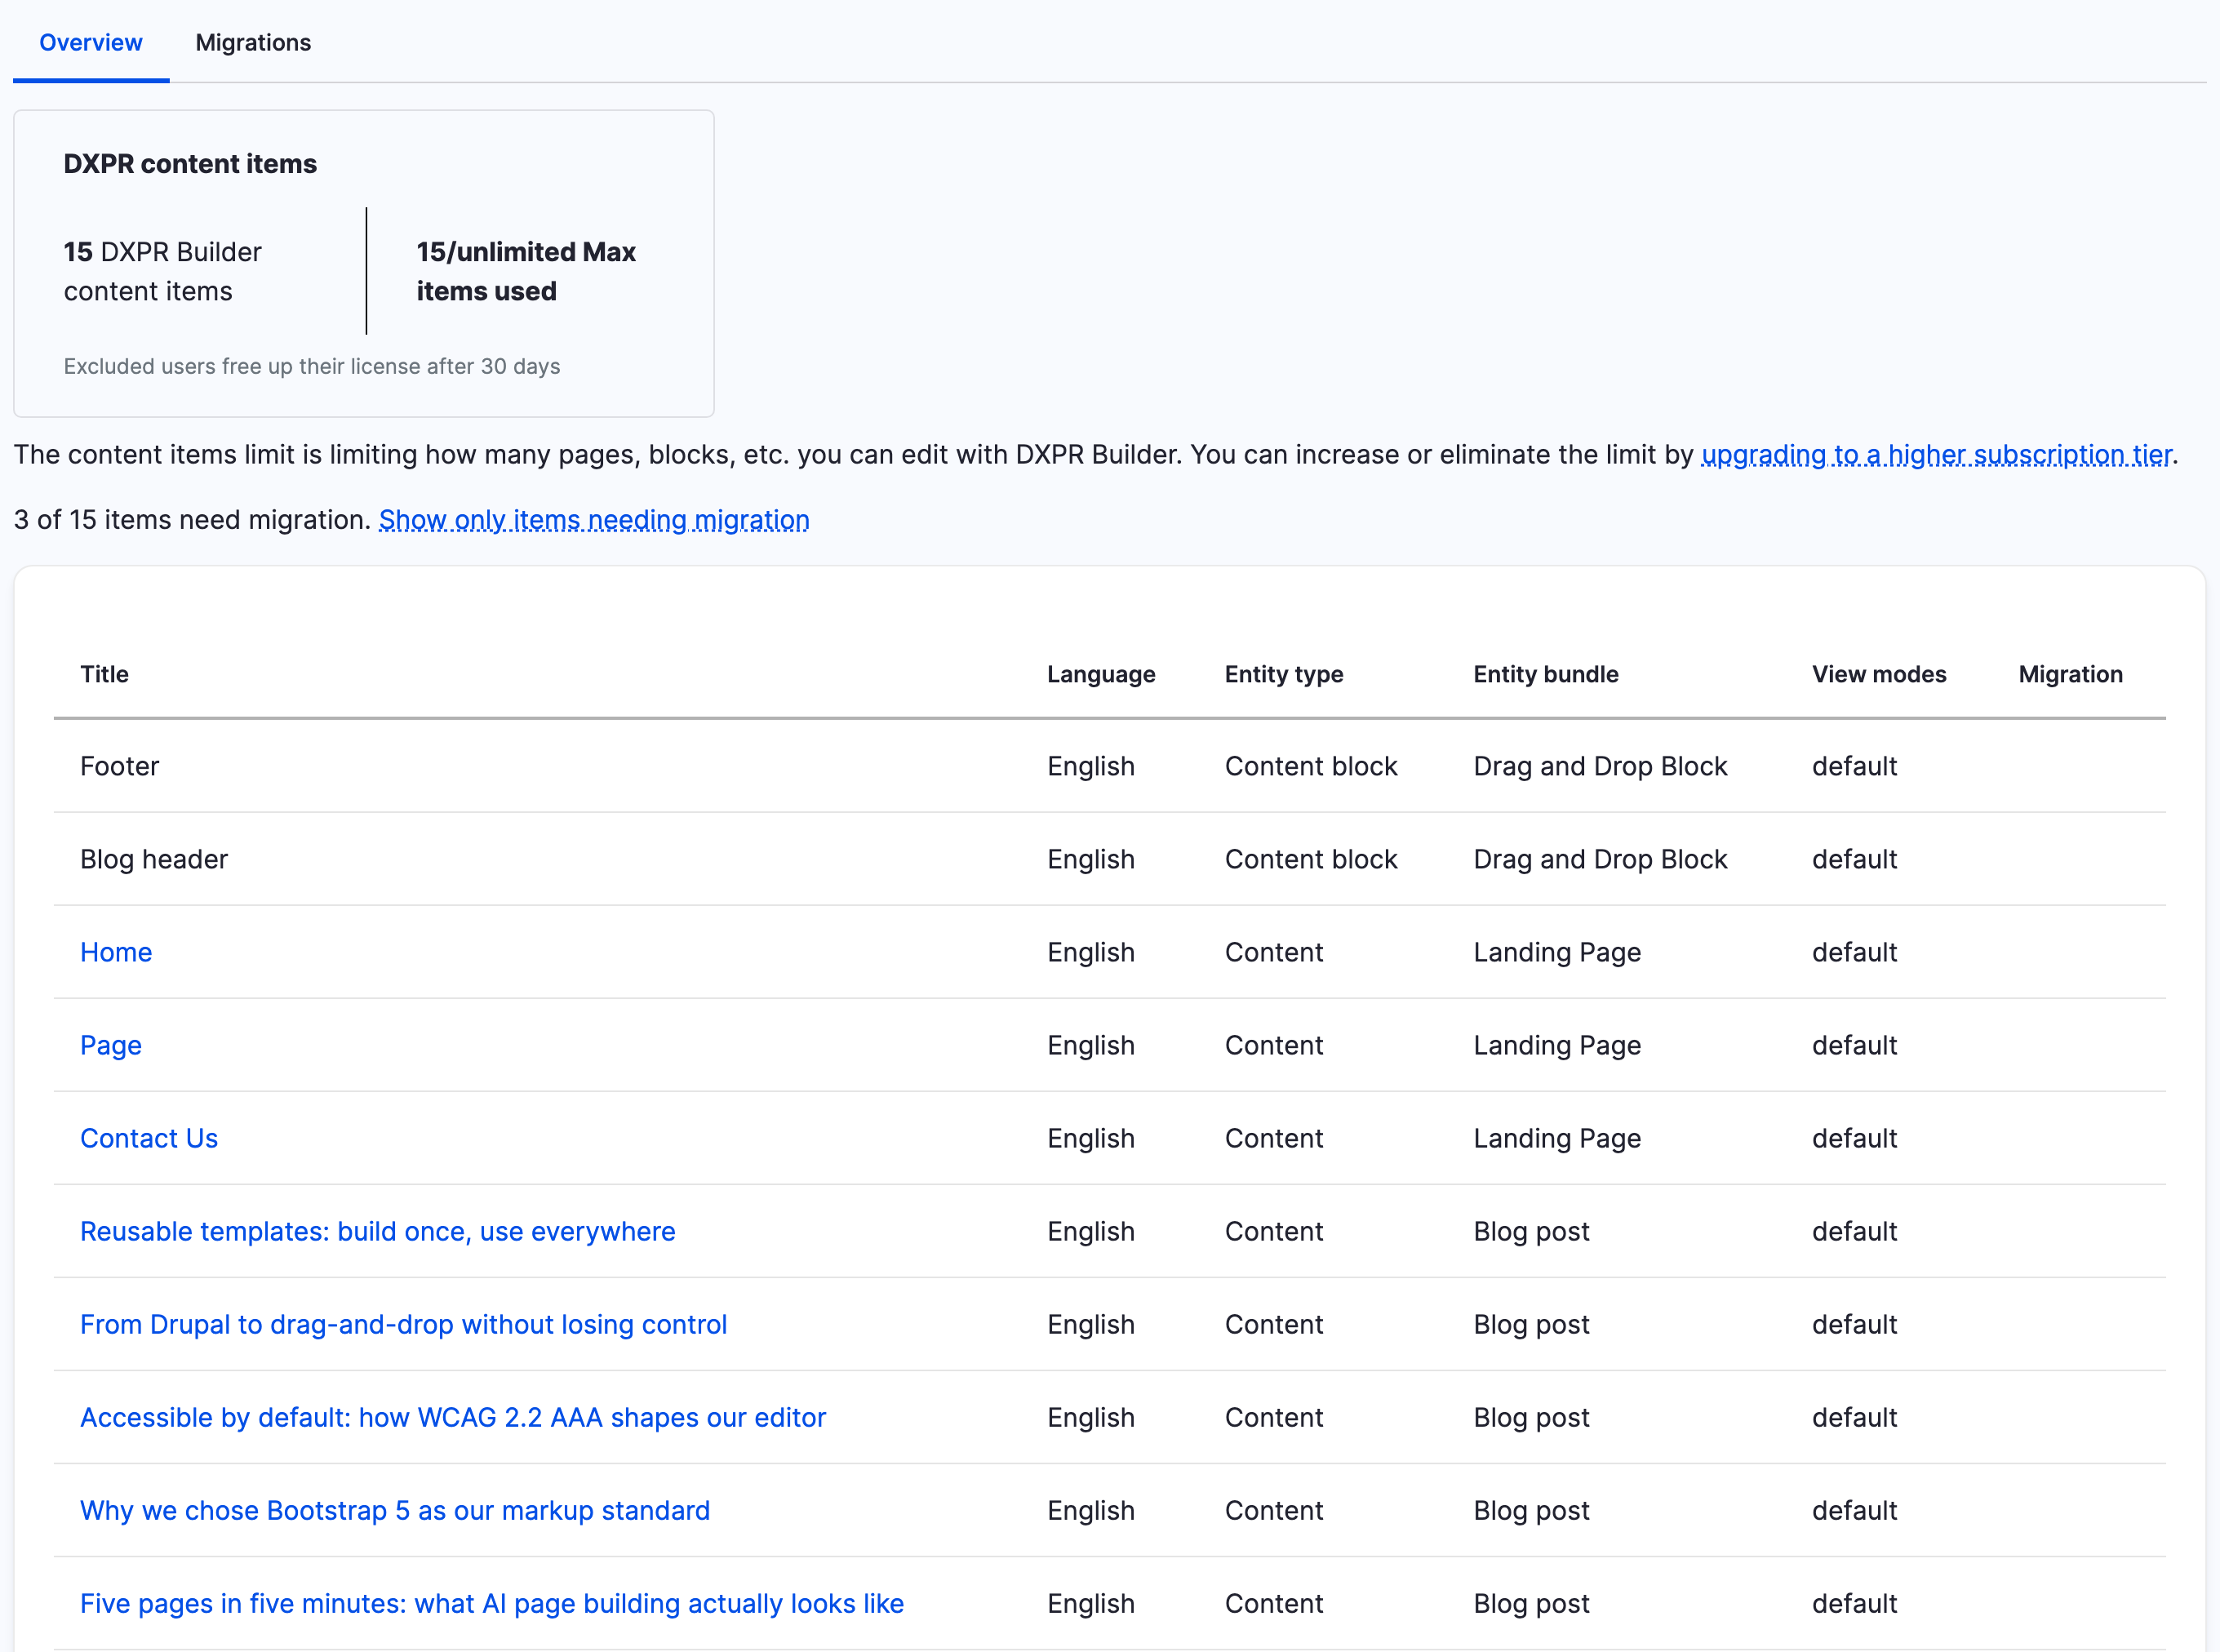Click Drag and Drop Block in Blog header row
2220x1652 pixels.
coord(1600,859)
